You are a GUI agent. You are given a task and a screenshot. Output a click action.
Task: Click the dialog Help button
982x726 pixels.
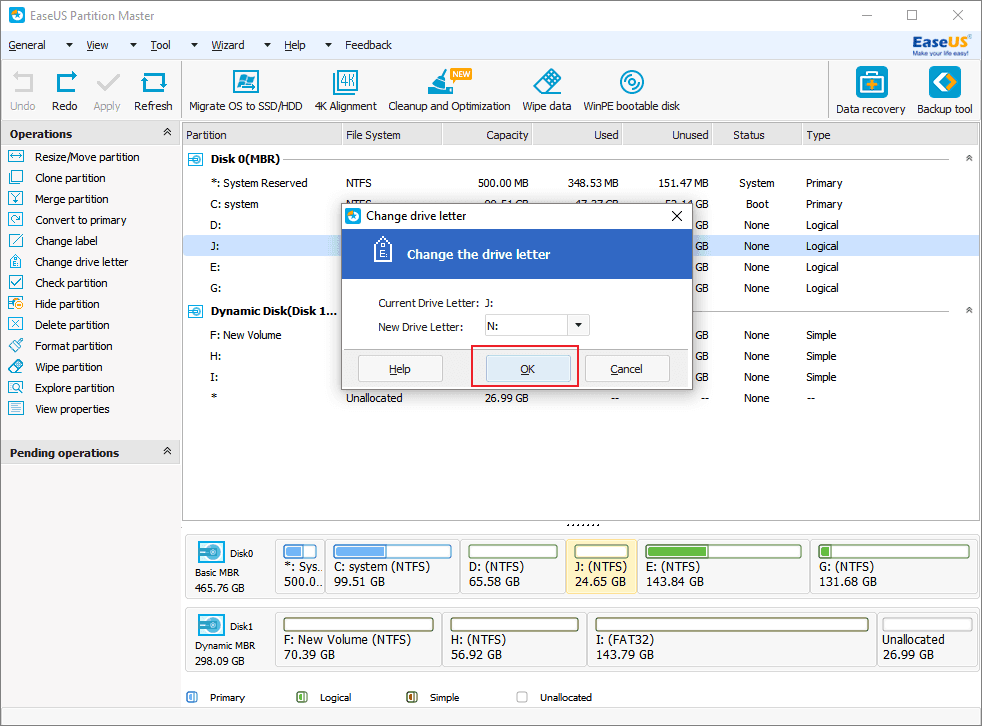(400, 369)
